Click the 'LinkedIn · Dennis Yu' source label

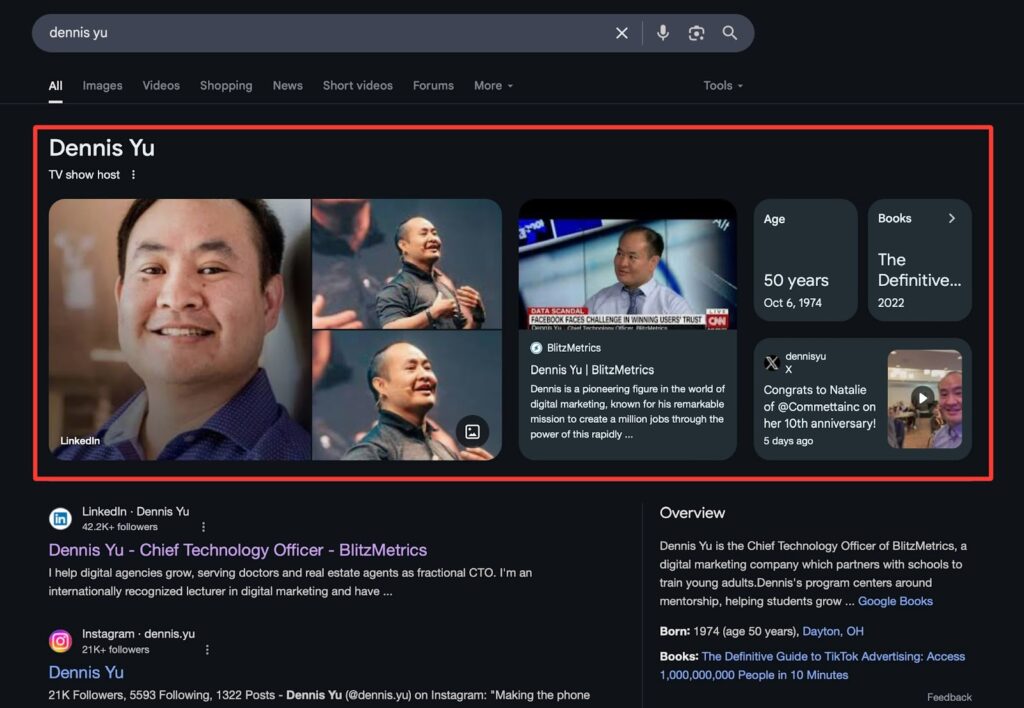tap(135, 511)
